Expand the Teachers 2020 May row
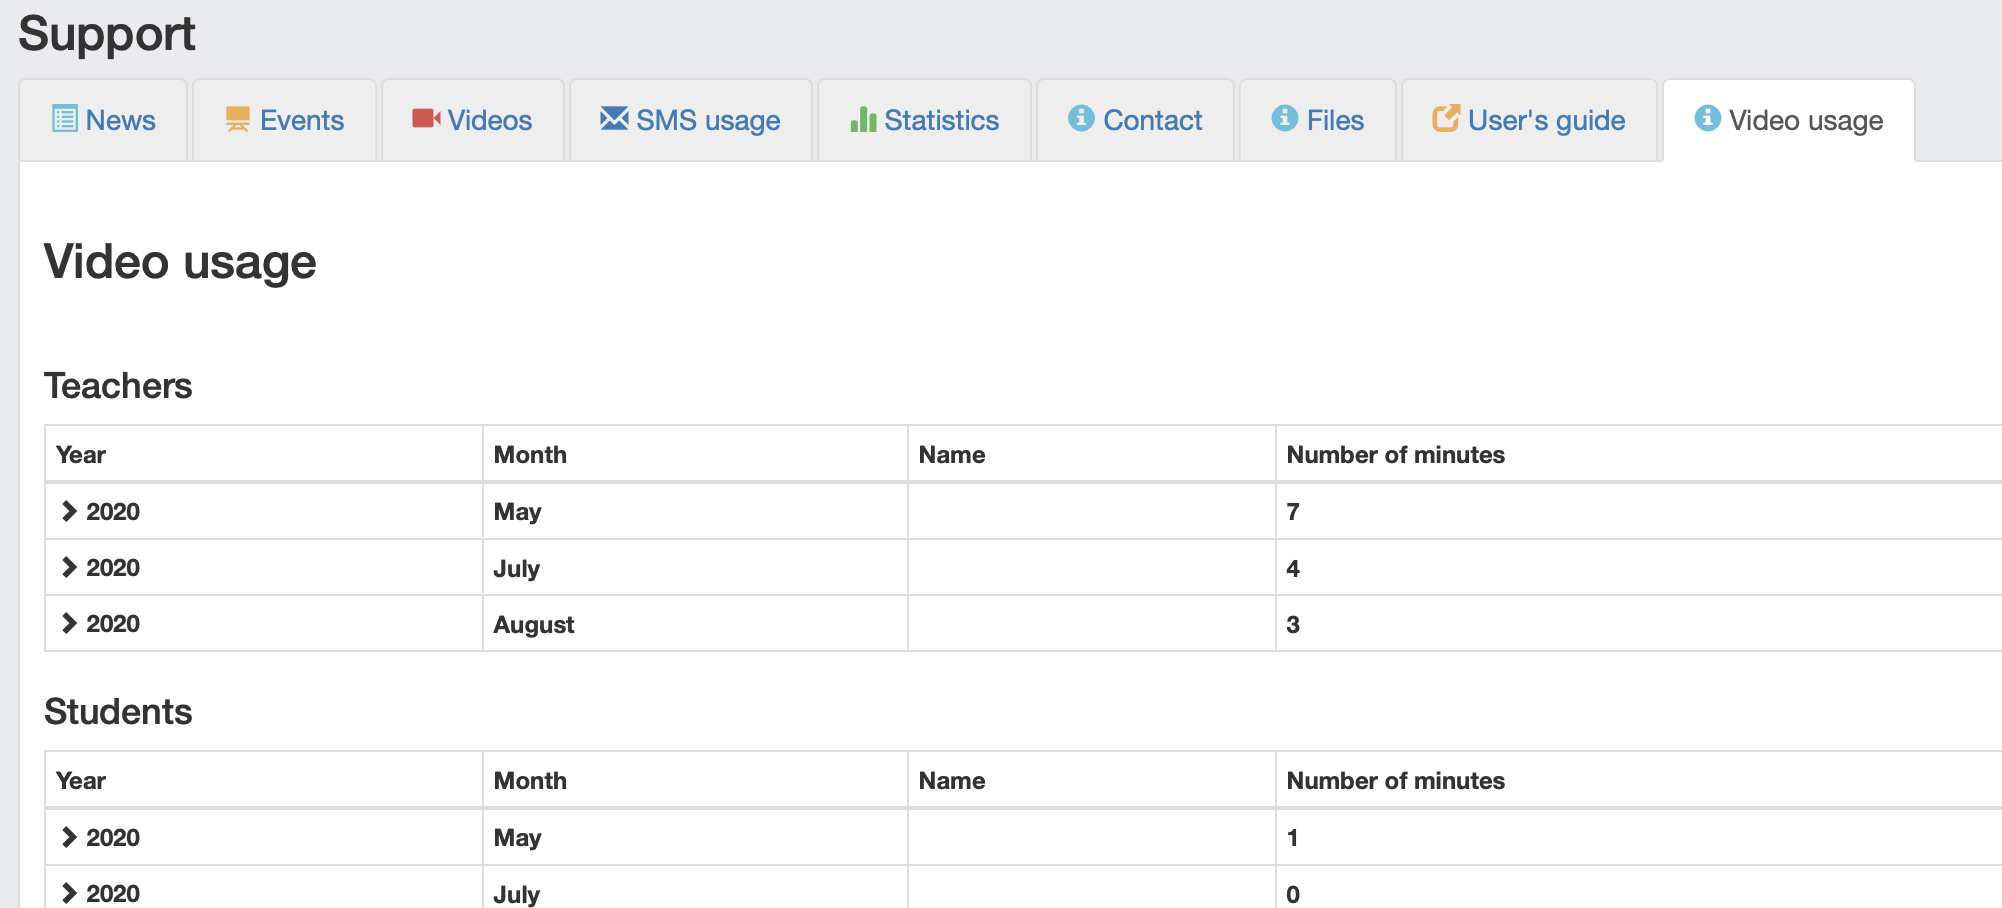Image resolution: width=2002 pixels, height=908 pixels. pyautogui.click(x=69, y=511)
